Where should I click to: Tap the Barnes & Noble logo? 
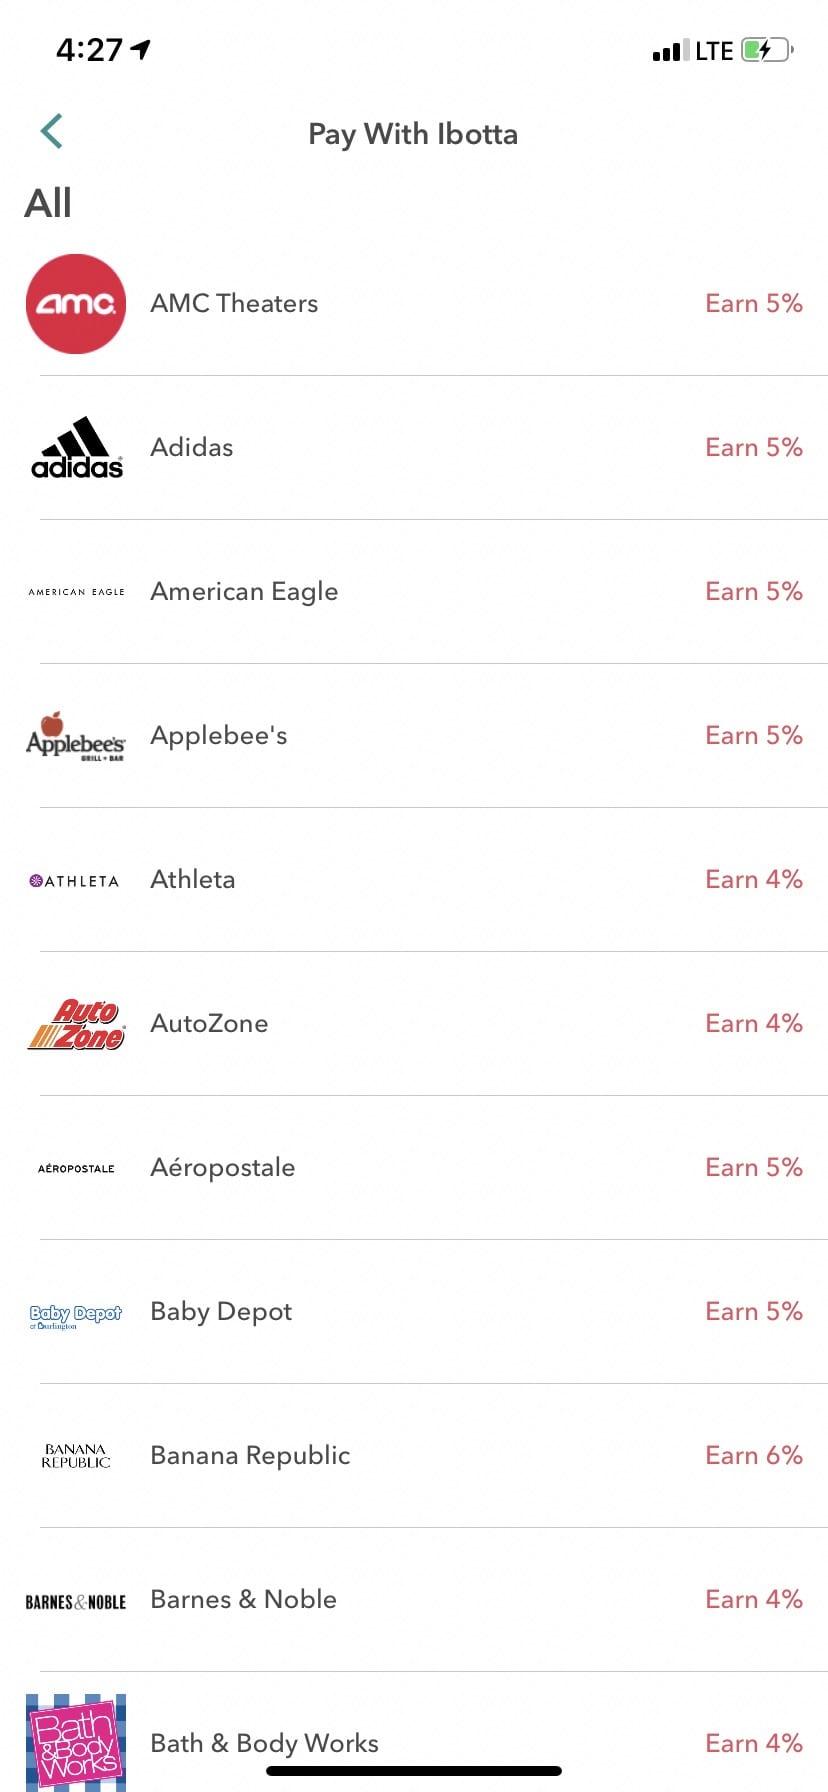pos(76,1601)
